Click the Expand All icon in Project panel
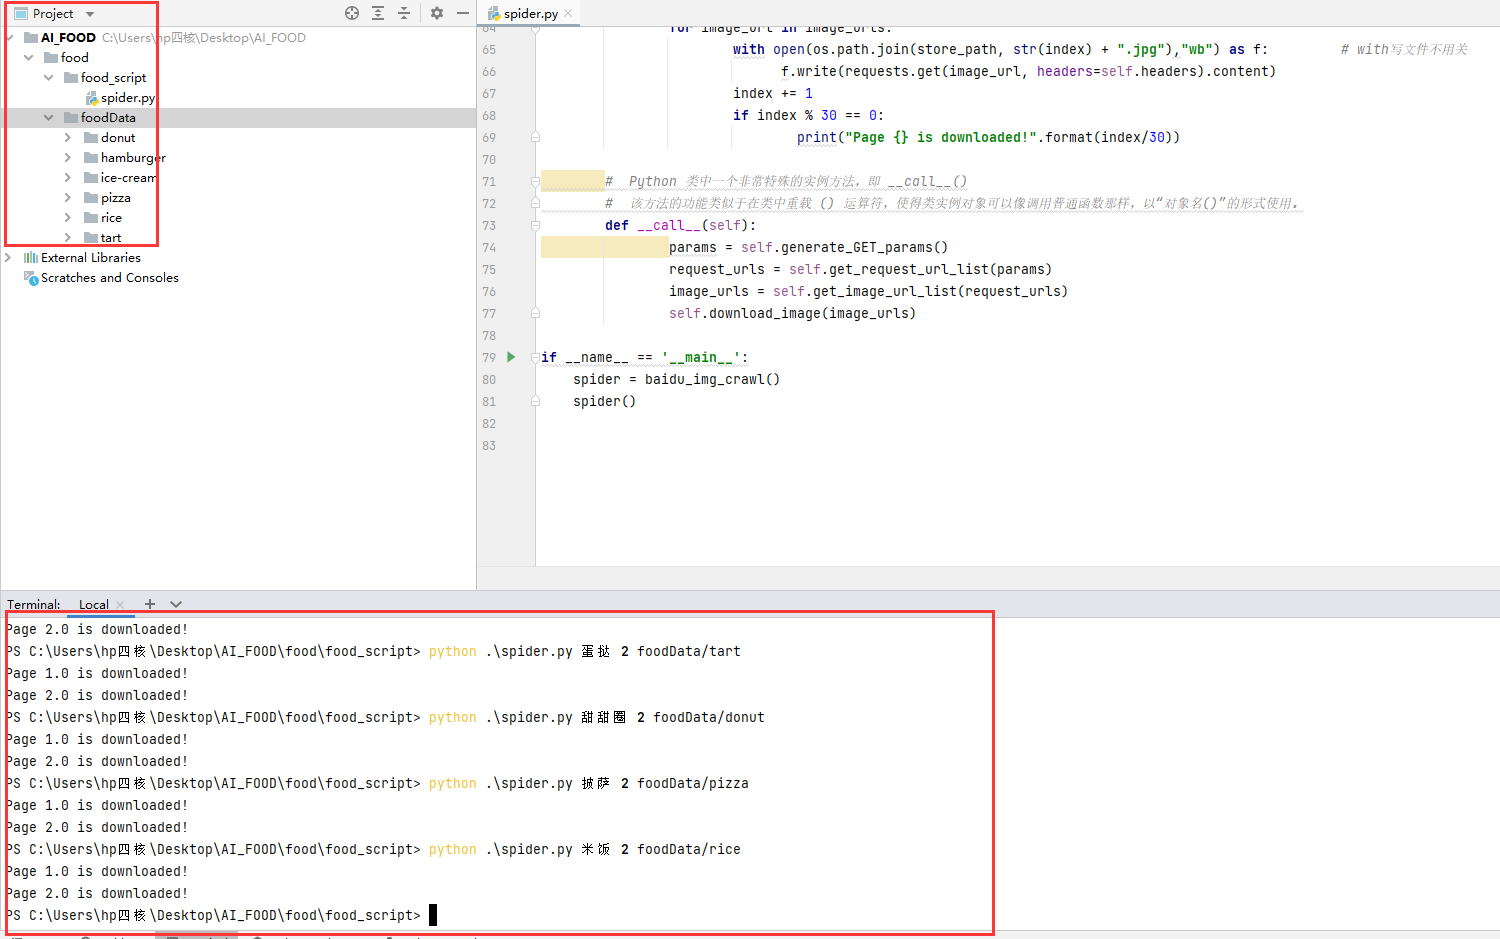 click(x=378, y=13)
